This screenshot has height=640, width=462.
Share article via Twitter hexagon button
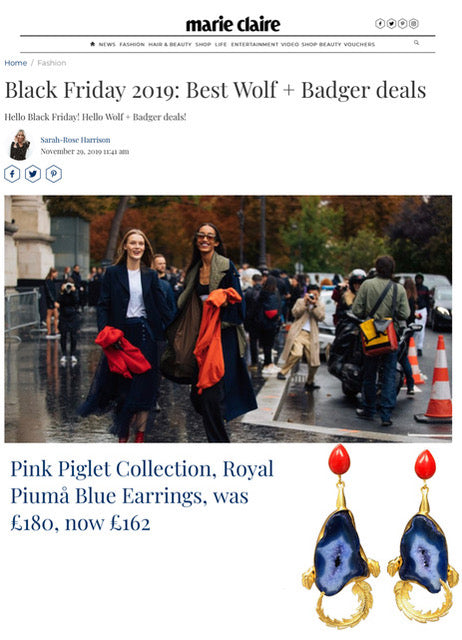pyautogui.click(x=33, y=174)
